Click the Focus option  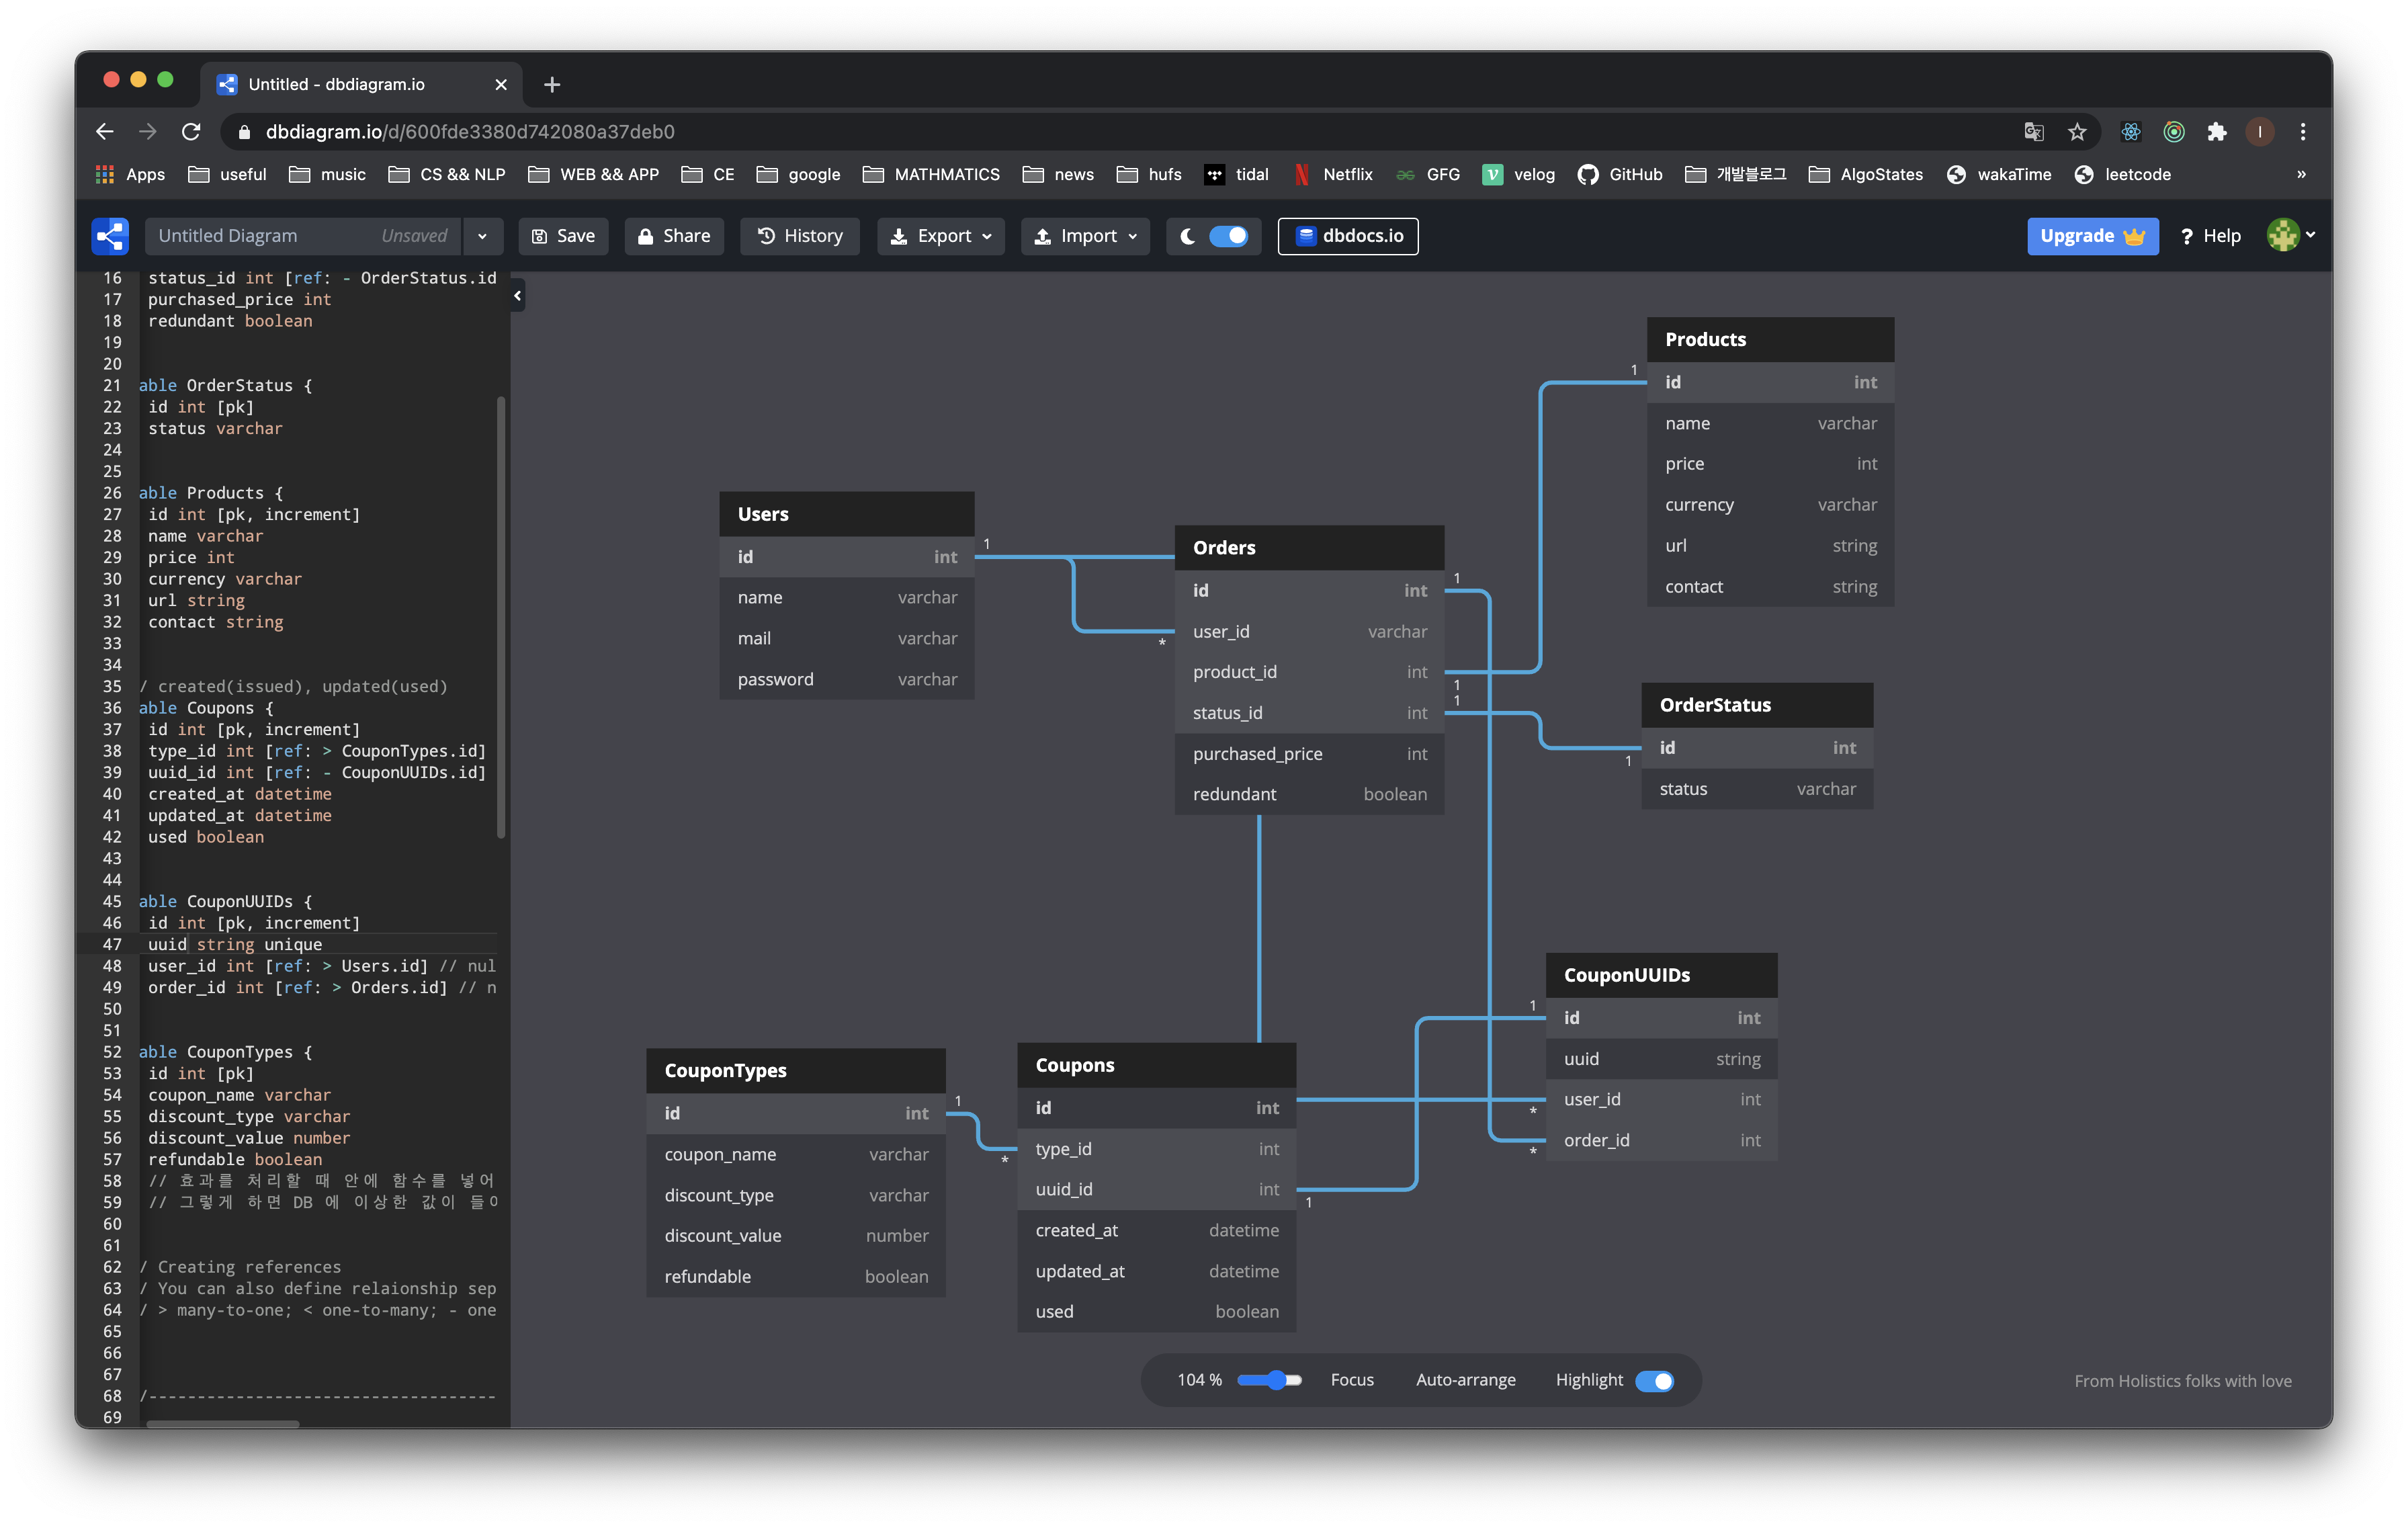[1352, 1380]
